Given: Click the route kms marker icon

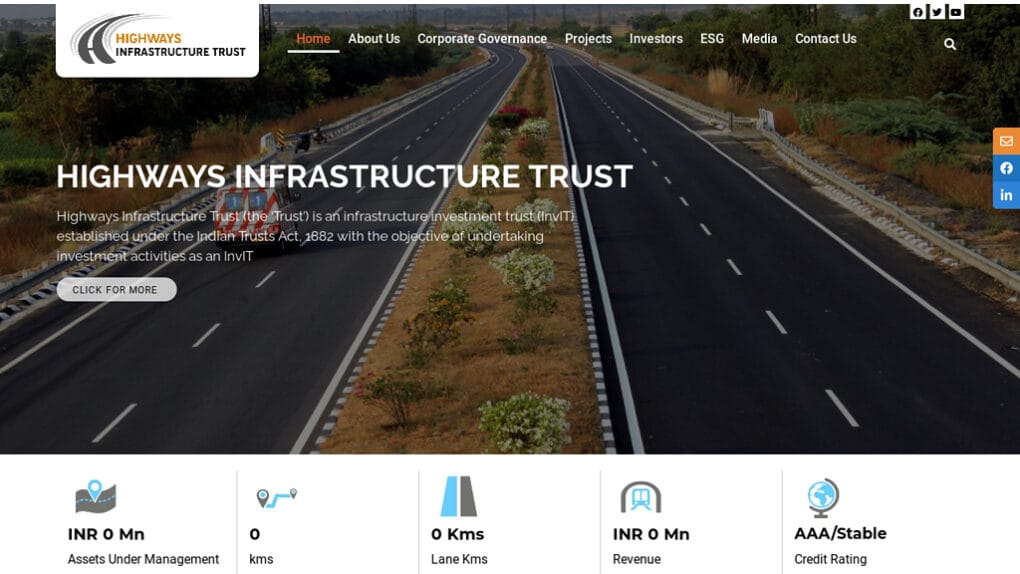Looking at the screenshot, I should tap(276, 498).
